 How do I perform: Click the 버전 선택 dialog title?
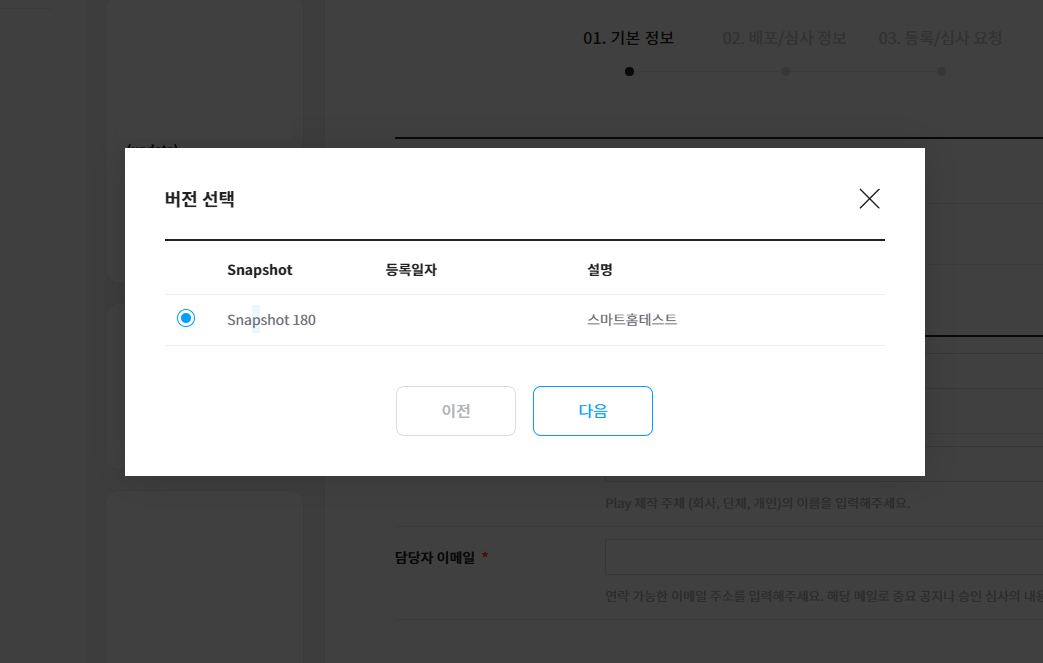tap(200, 199)
